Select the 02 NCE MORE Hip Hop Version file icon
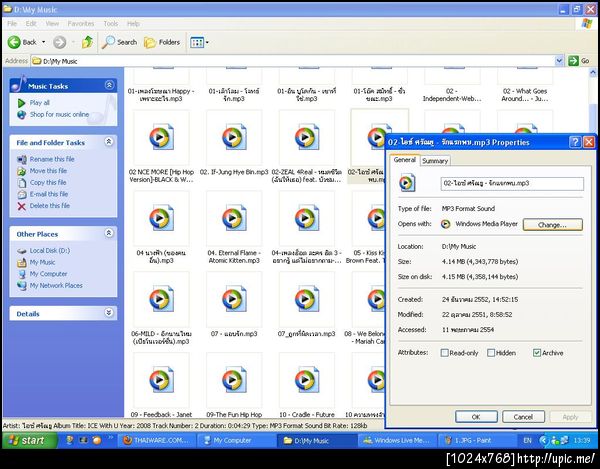600x469 pixels. (x=161, y=137)
